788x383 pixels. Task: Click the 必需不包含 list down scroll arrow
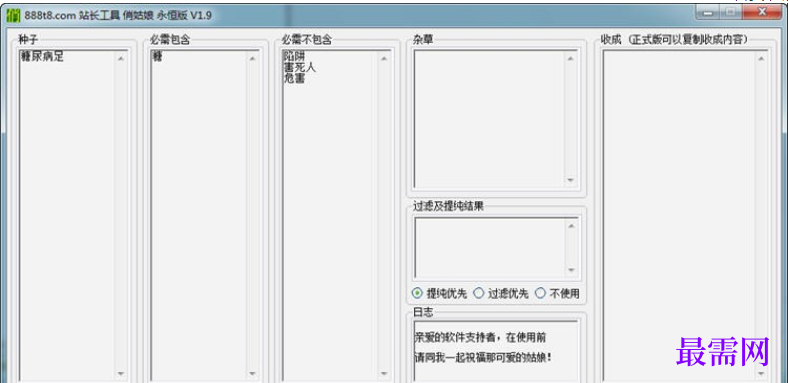(x=384, y=373)
